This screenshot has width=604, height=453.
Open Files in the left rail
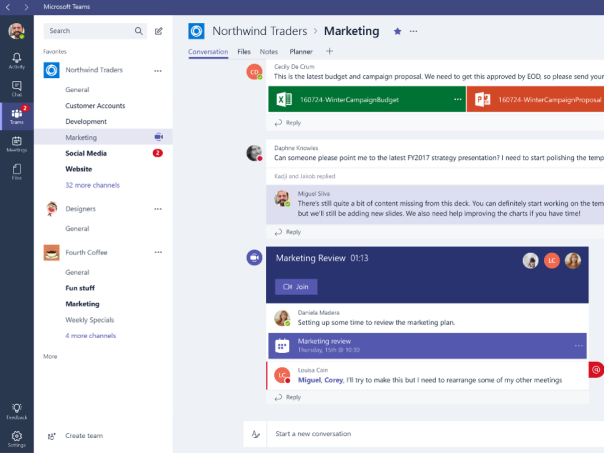(x=16, y=172)
